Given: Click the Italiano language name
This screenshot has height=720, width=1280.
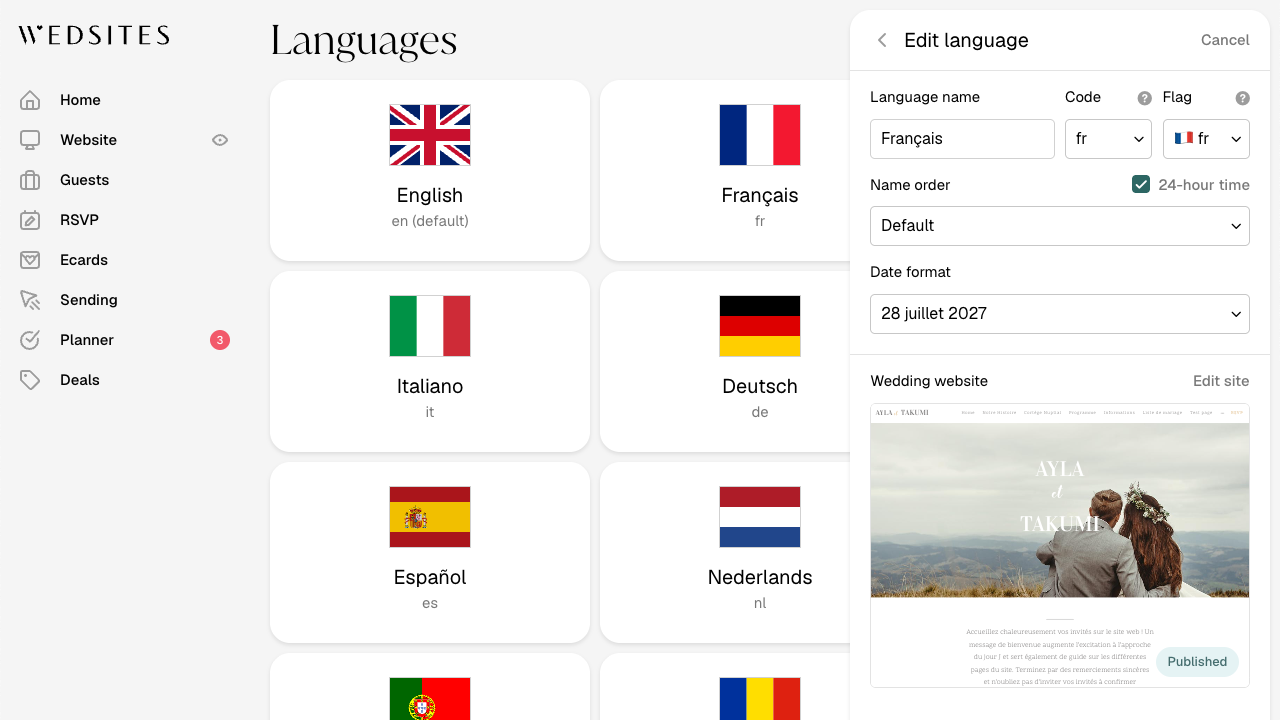Looking at the screenshot, I should tap(430, 387).
